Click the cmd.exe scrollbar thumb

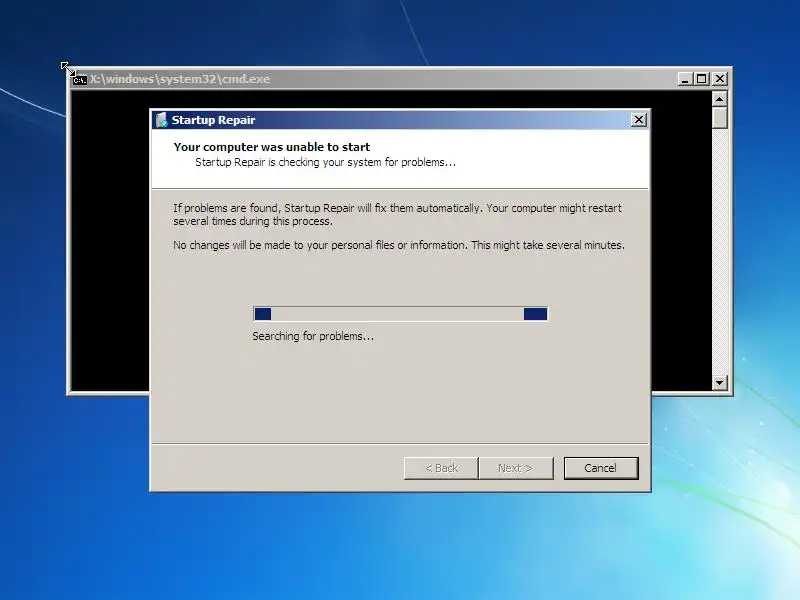pos(719,117)
